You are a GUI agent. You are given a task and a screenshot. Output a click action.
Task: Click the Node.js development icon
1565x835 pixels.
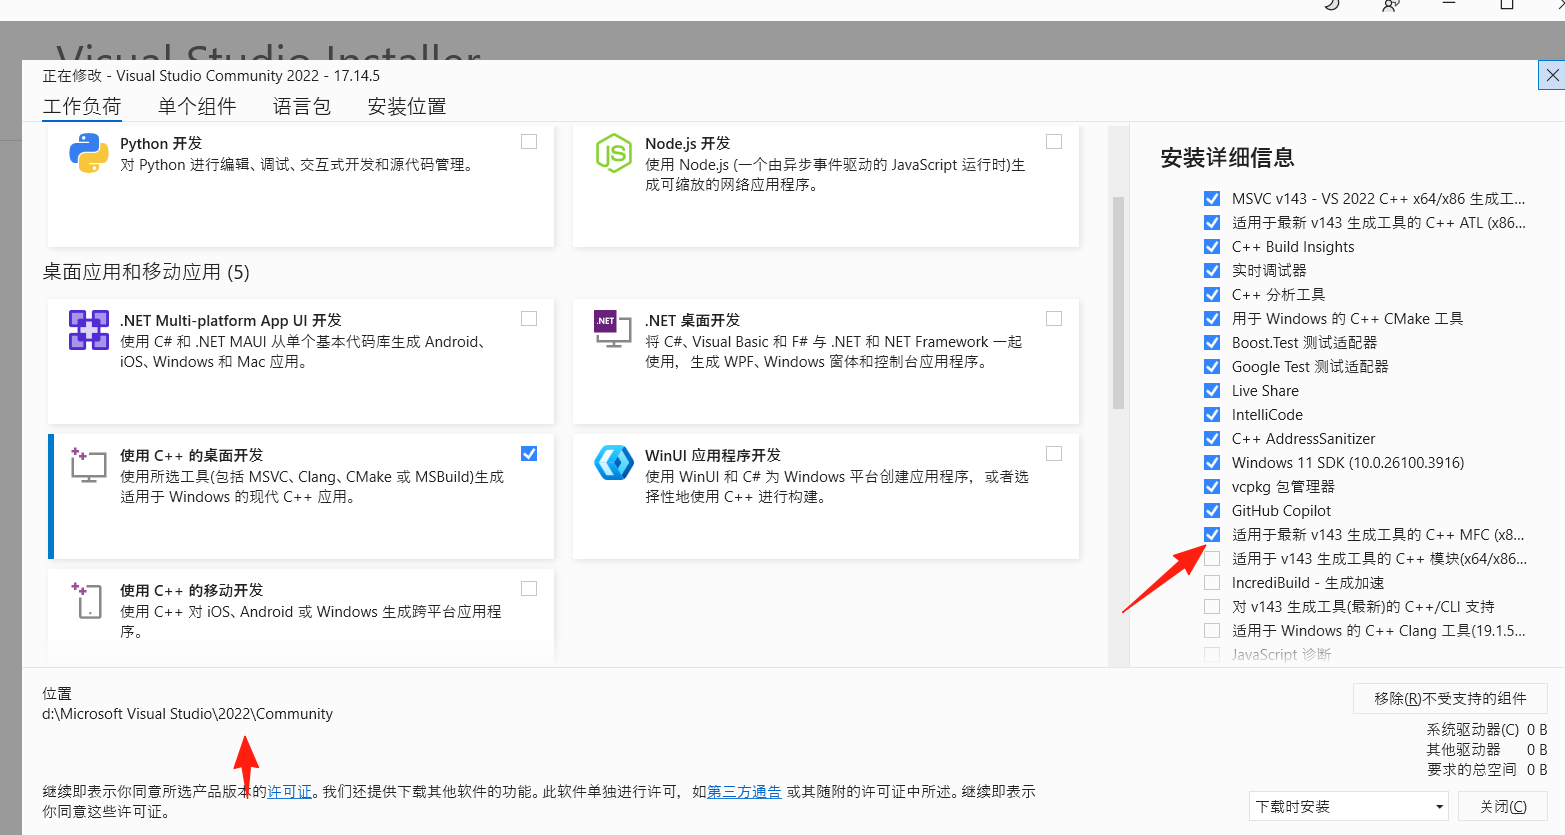click(613, 153)
